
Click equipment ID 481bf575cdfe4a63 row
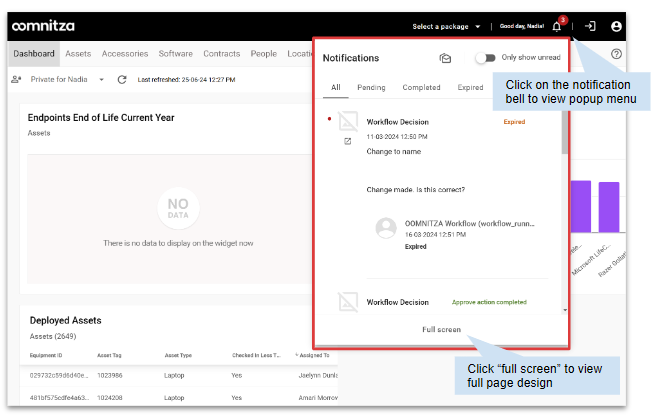(x=59, y=398)
